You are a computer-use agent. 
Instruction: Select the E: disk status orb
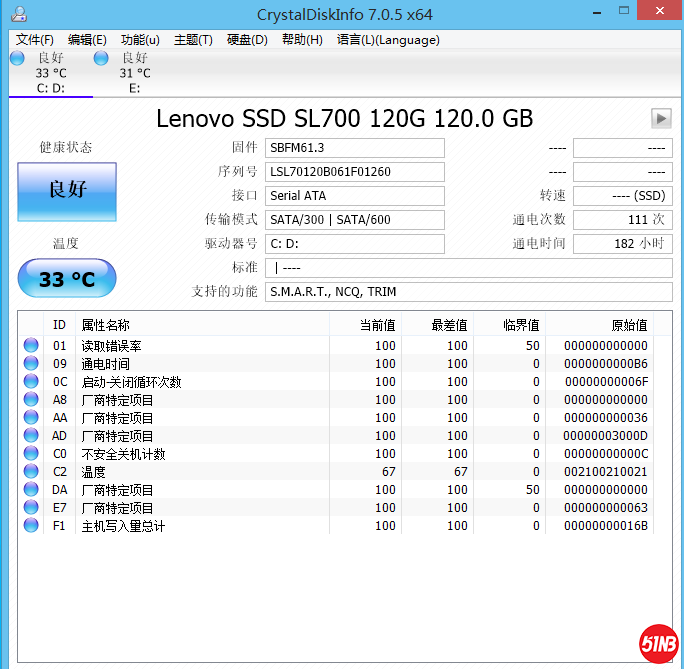102,59
